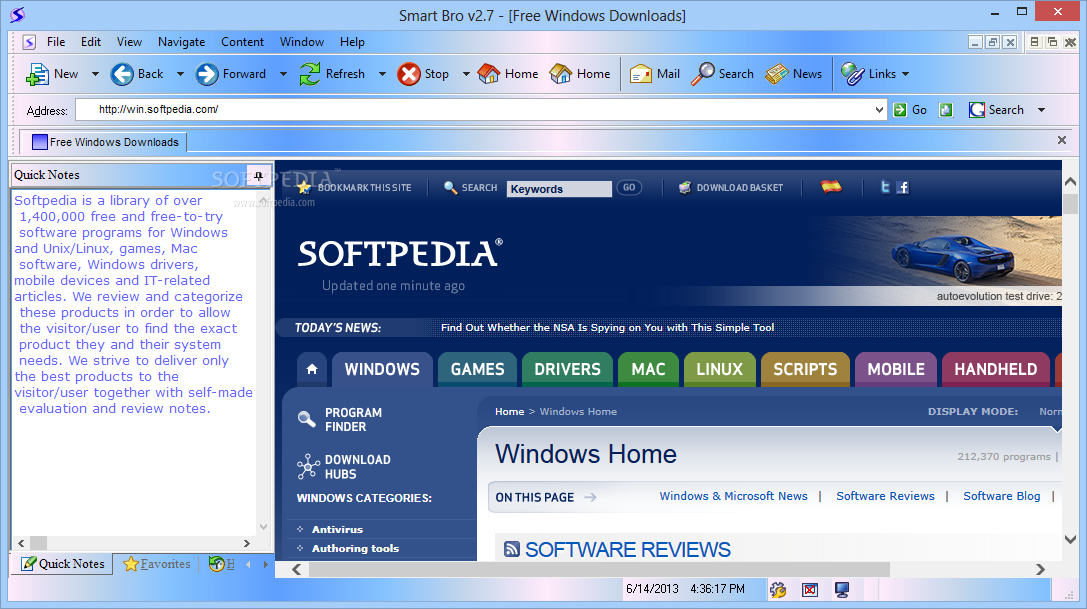This screenshot has height=609, width=1087.
Task: Open the Antivirus category link
Action: pos(337,529)
